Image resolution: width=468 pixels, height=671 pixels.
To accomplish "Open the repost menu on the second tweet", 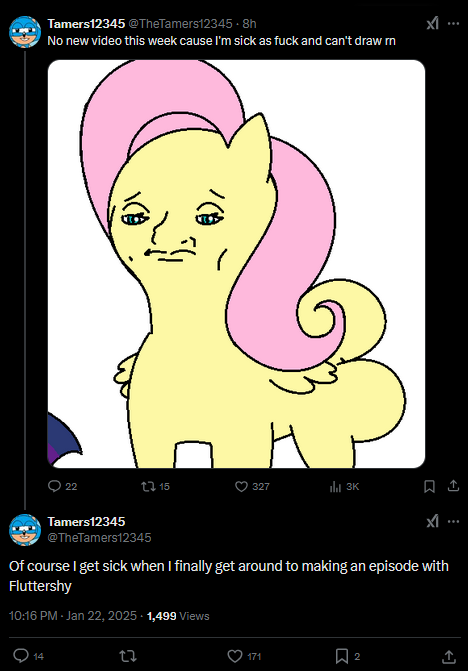I will [127, 656].
